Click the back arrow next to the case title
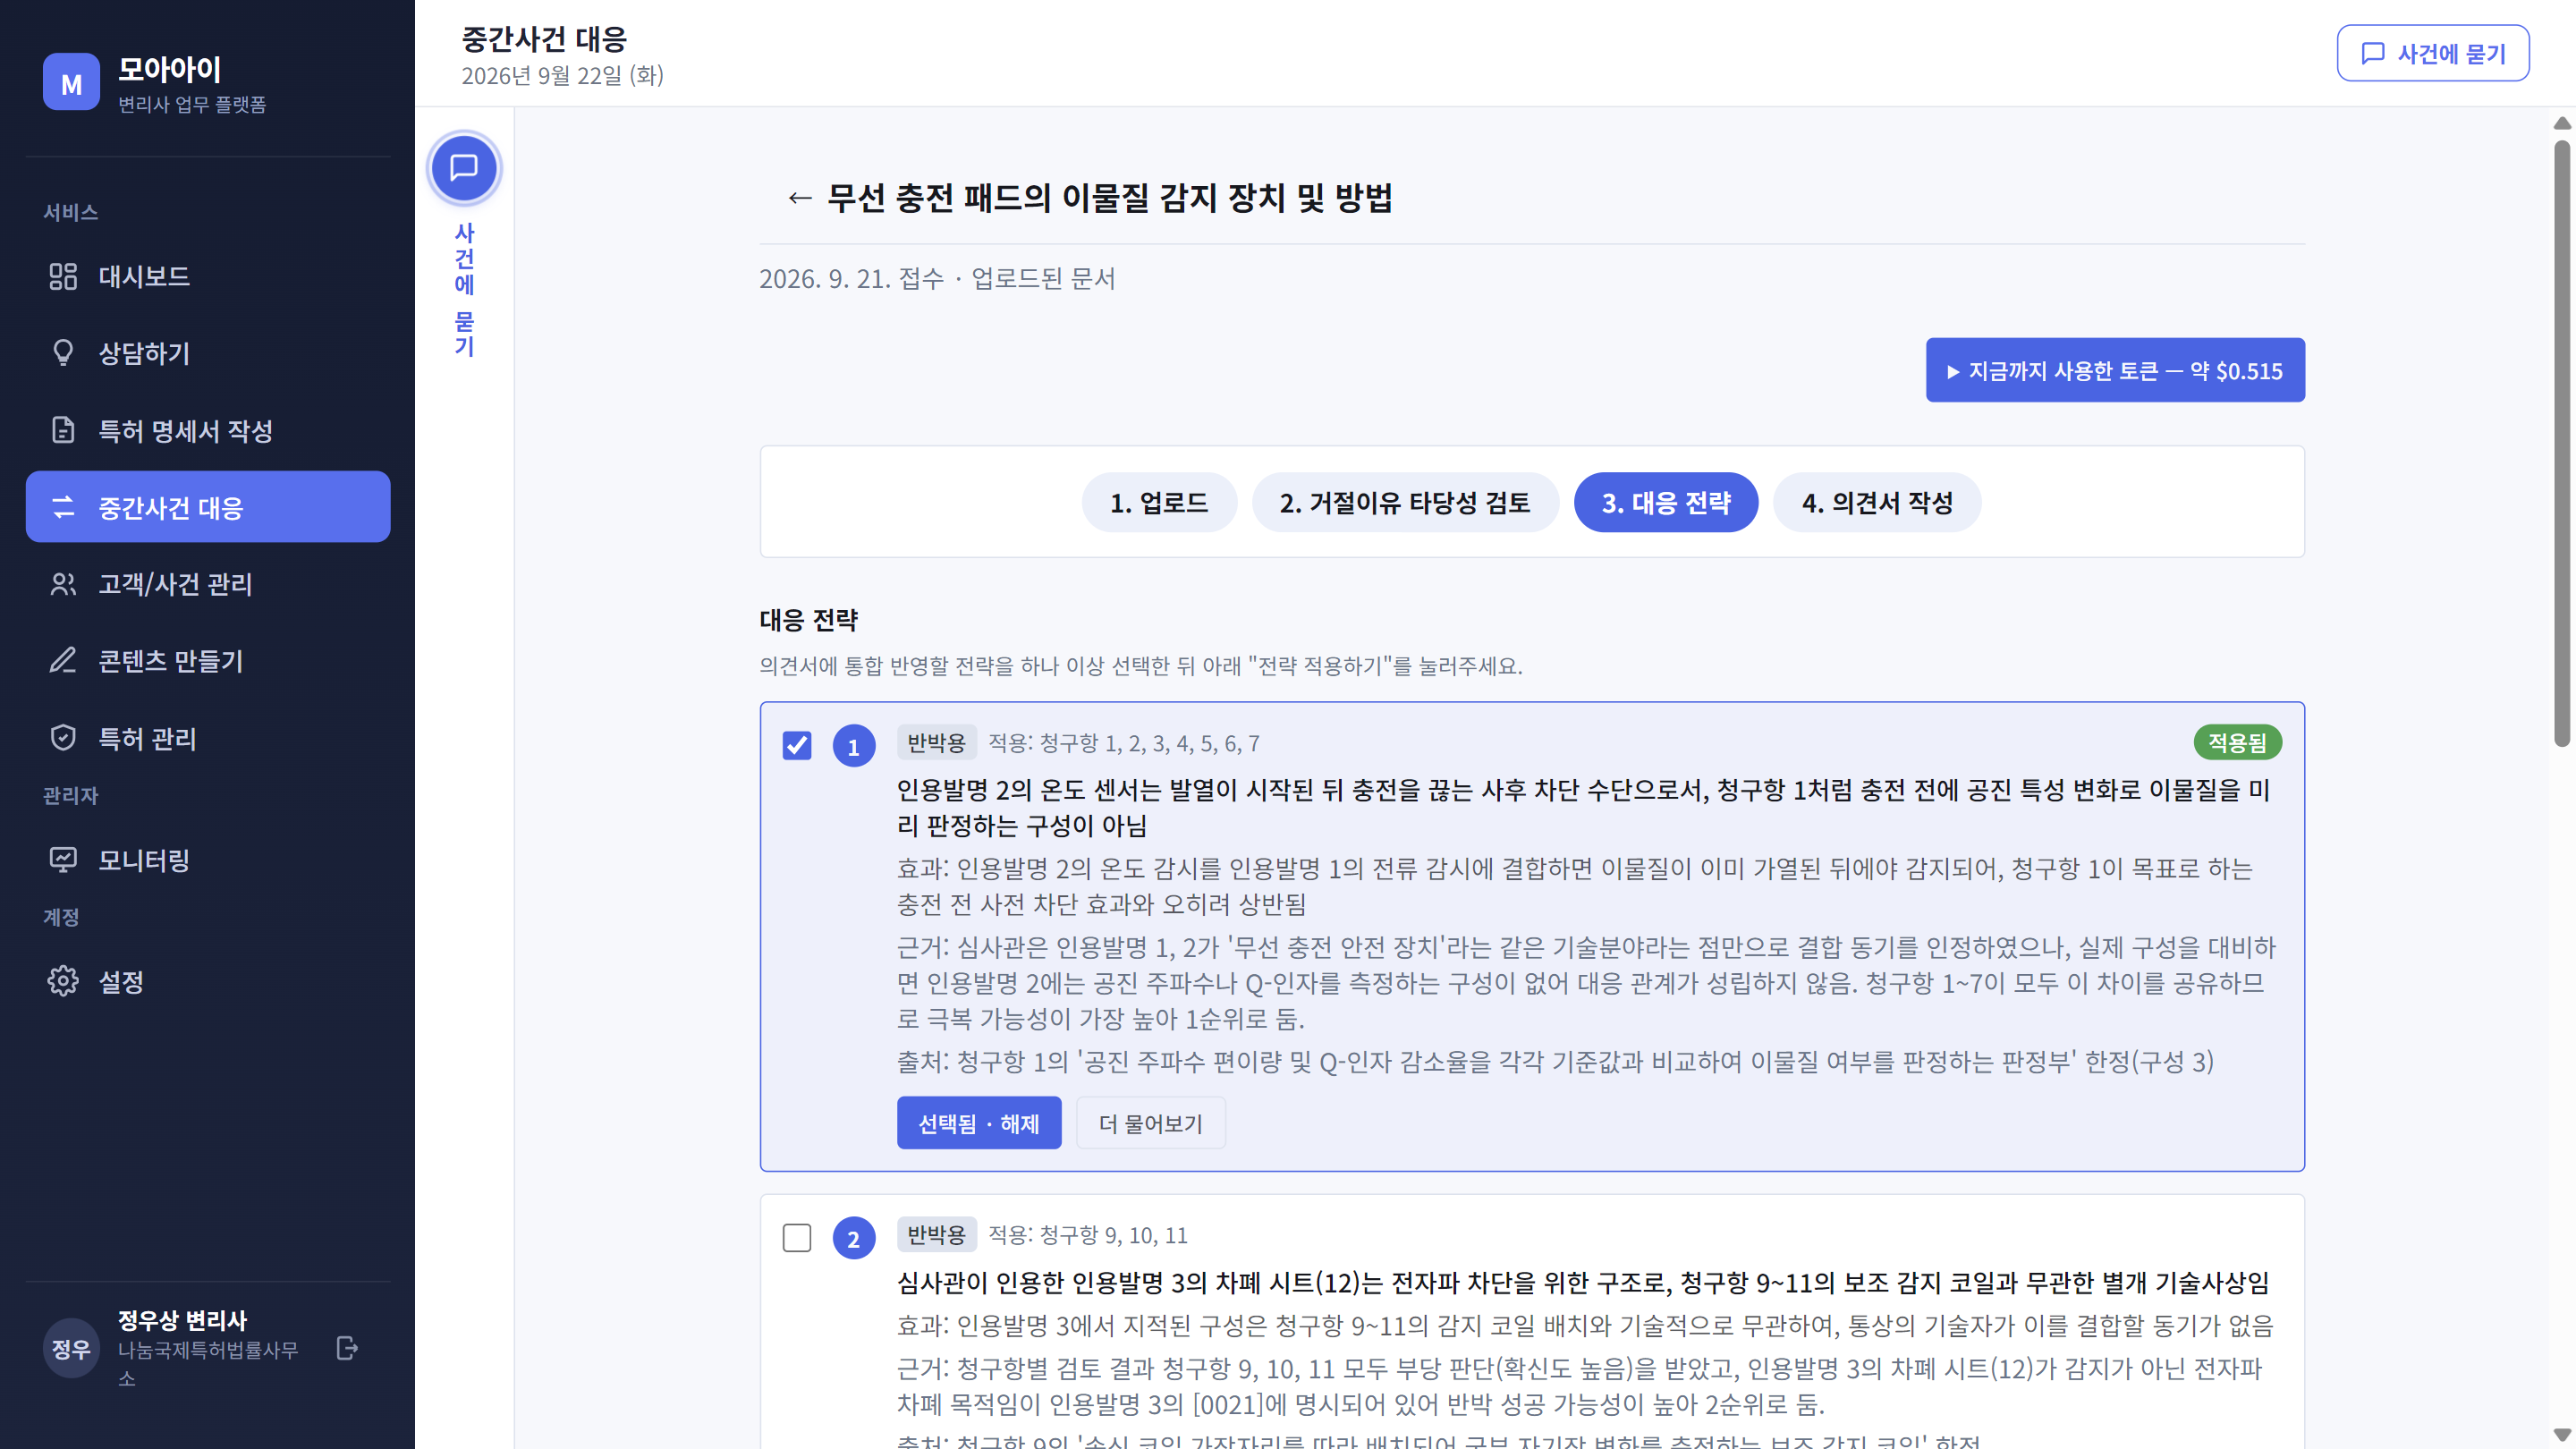The height and width of the screenshot is (1449, 2576). pos(799,198)
